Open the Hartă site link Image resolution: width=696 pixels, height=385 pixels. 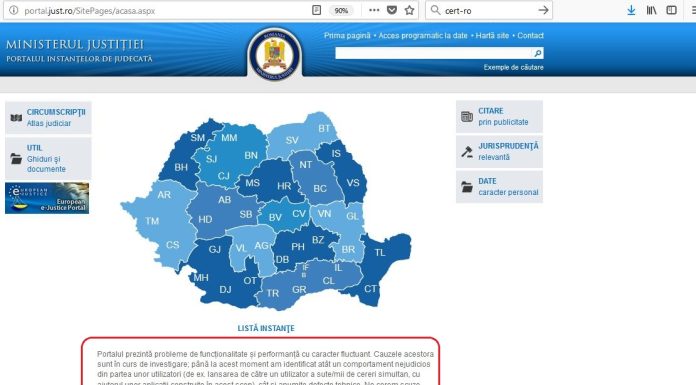coord(492,36)
